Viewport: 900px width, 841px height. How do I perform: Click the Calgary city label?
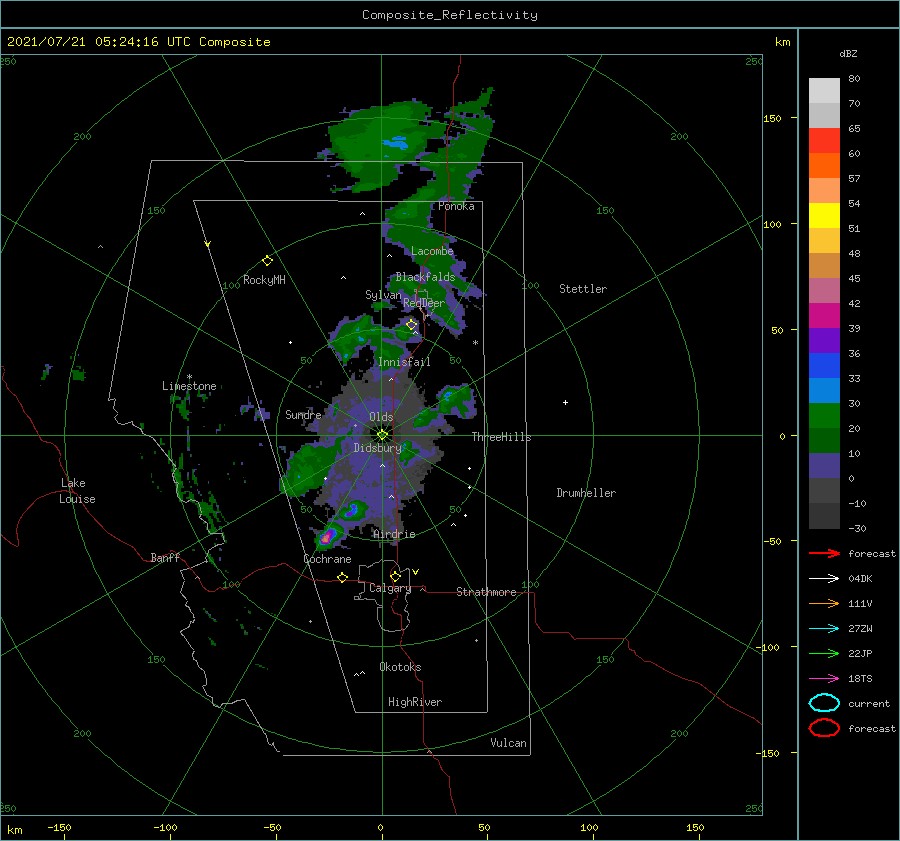pos(390,588)
